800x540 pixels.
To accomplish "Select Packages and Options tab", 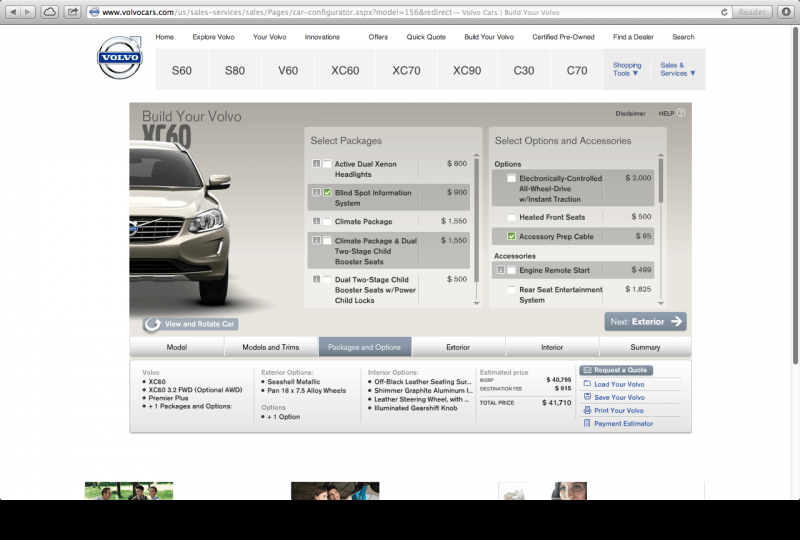I will click(364, 347).
